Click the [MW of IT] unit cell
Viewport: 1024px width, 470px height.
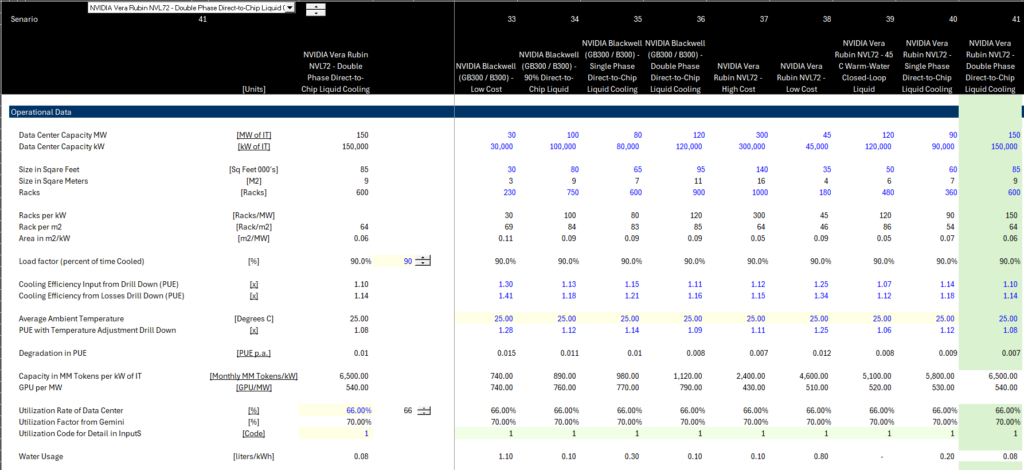point(254,135)
